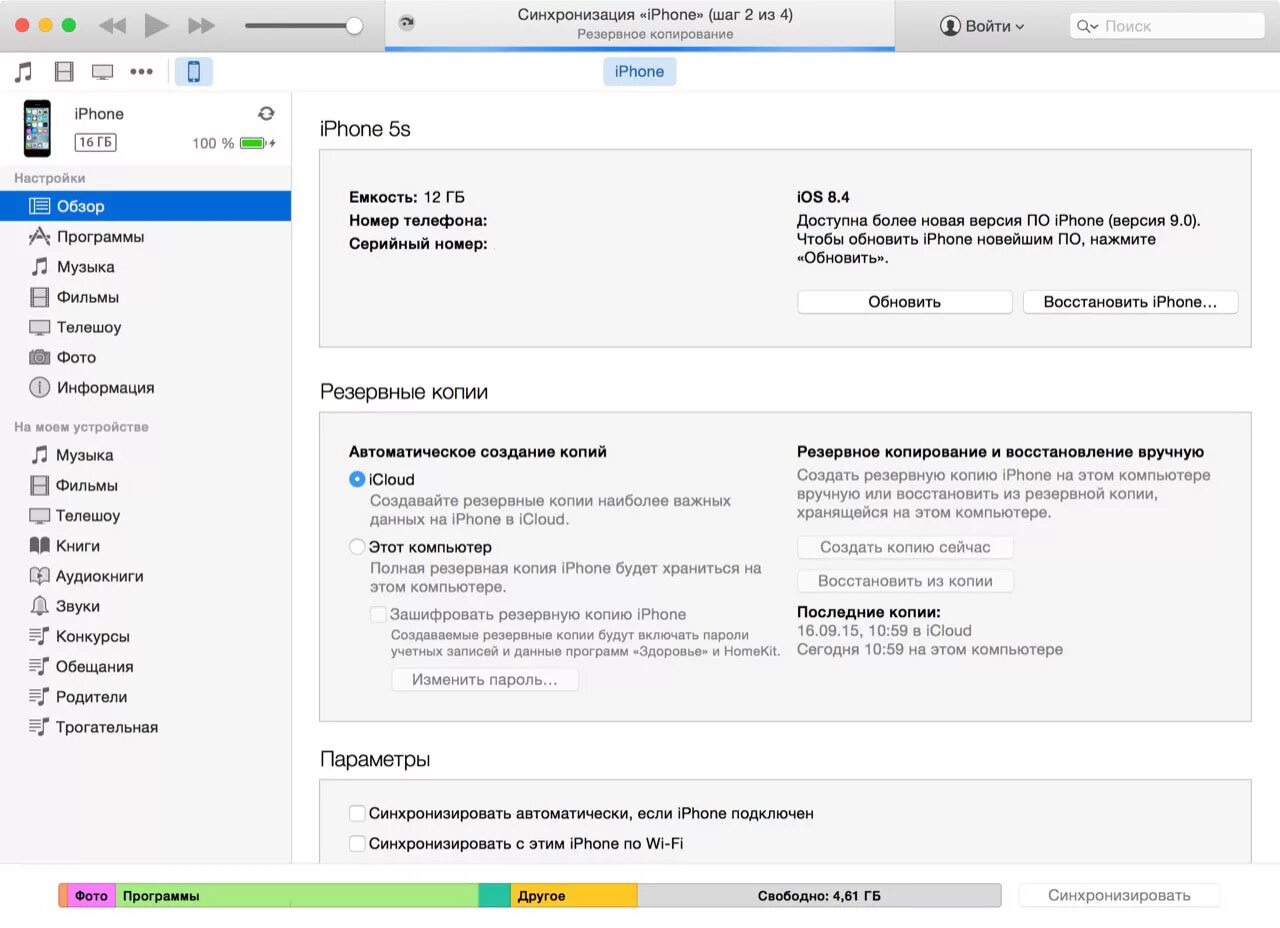Screen dimensions: 1280x928
Task: Click the 16 ГБ capacity badge
Action: coord(95,143)
